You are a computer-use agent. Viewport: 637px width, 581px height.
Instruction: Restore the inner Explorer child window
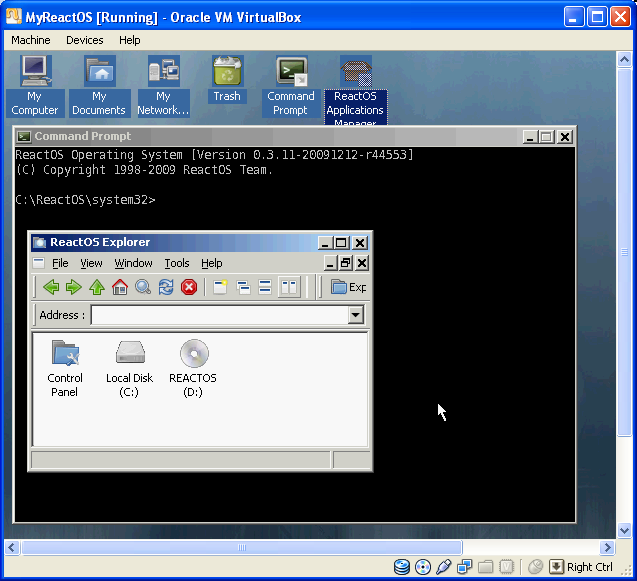pos(345,263)
